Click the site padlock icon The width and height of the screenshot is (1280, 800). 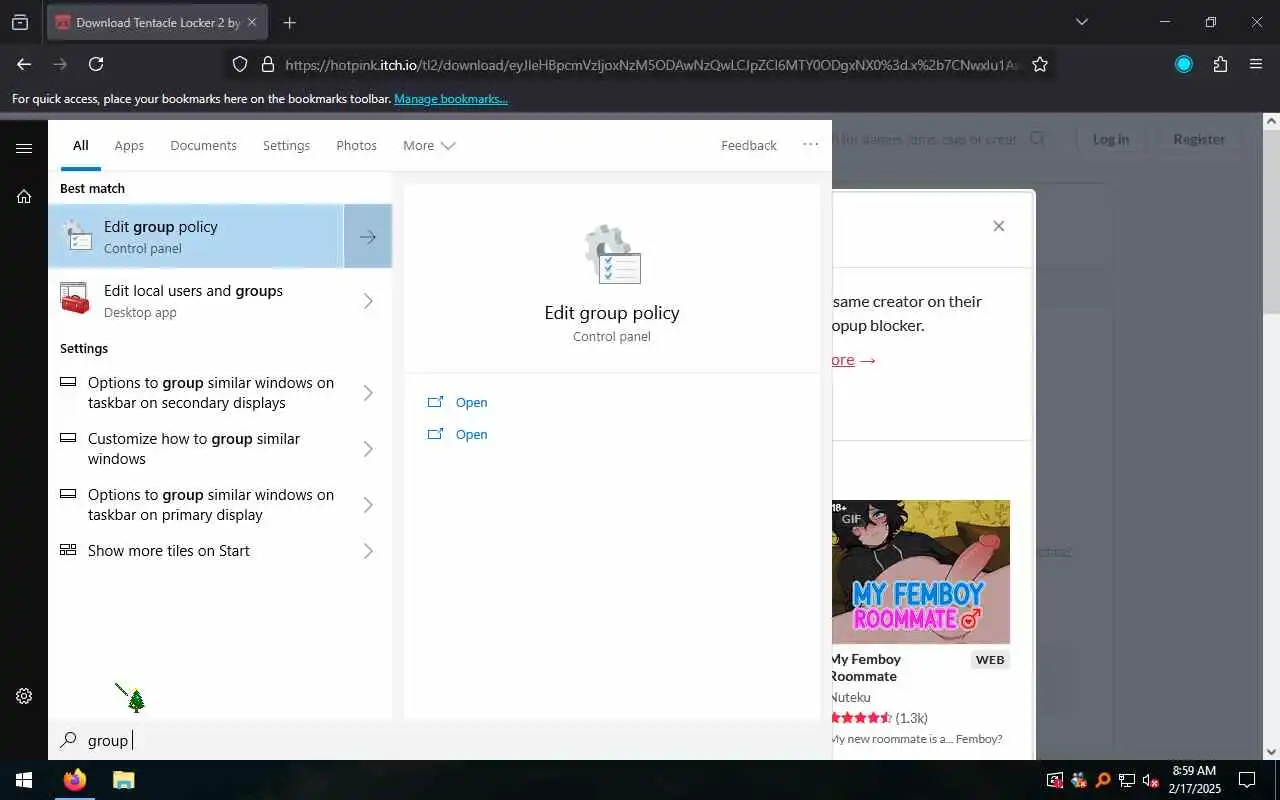tap(267, 64)
